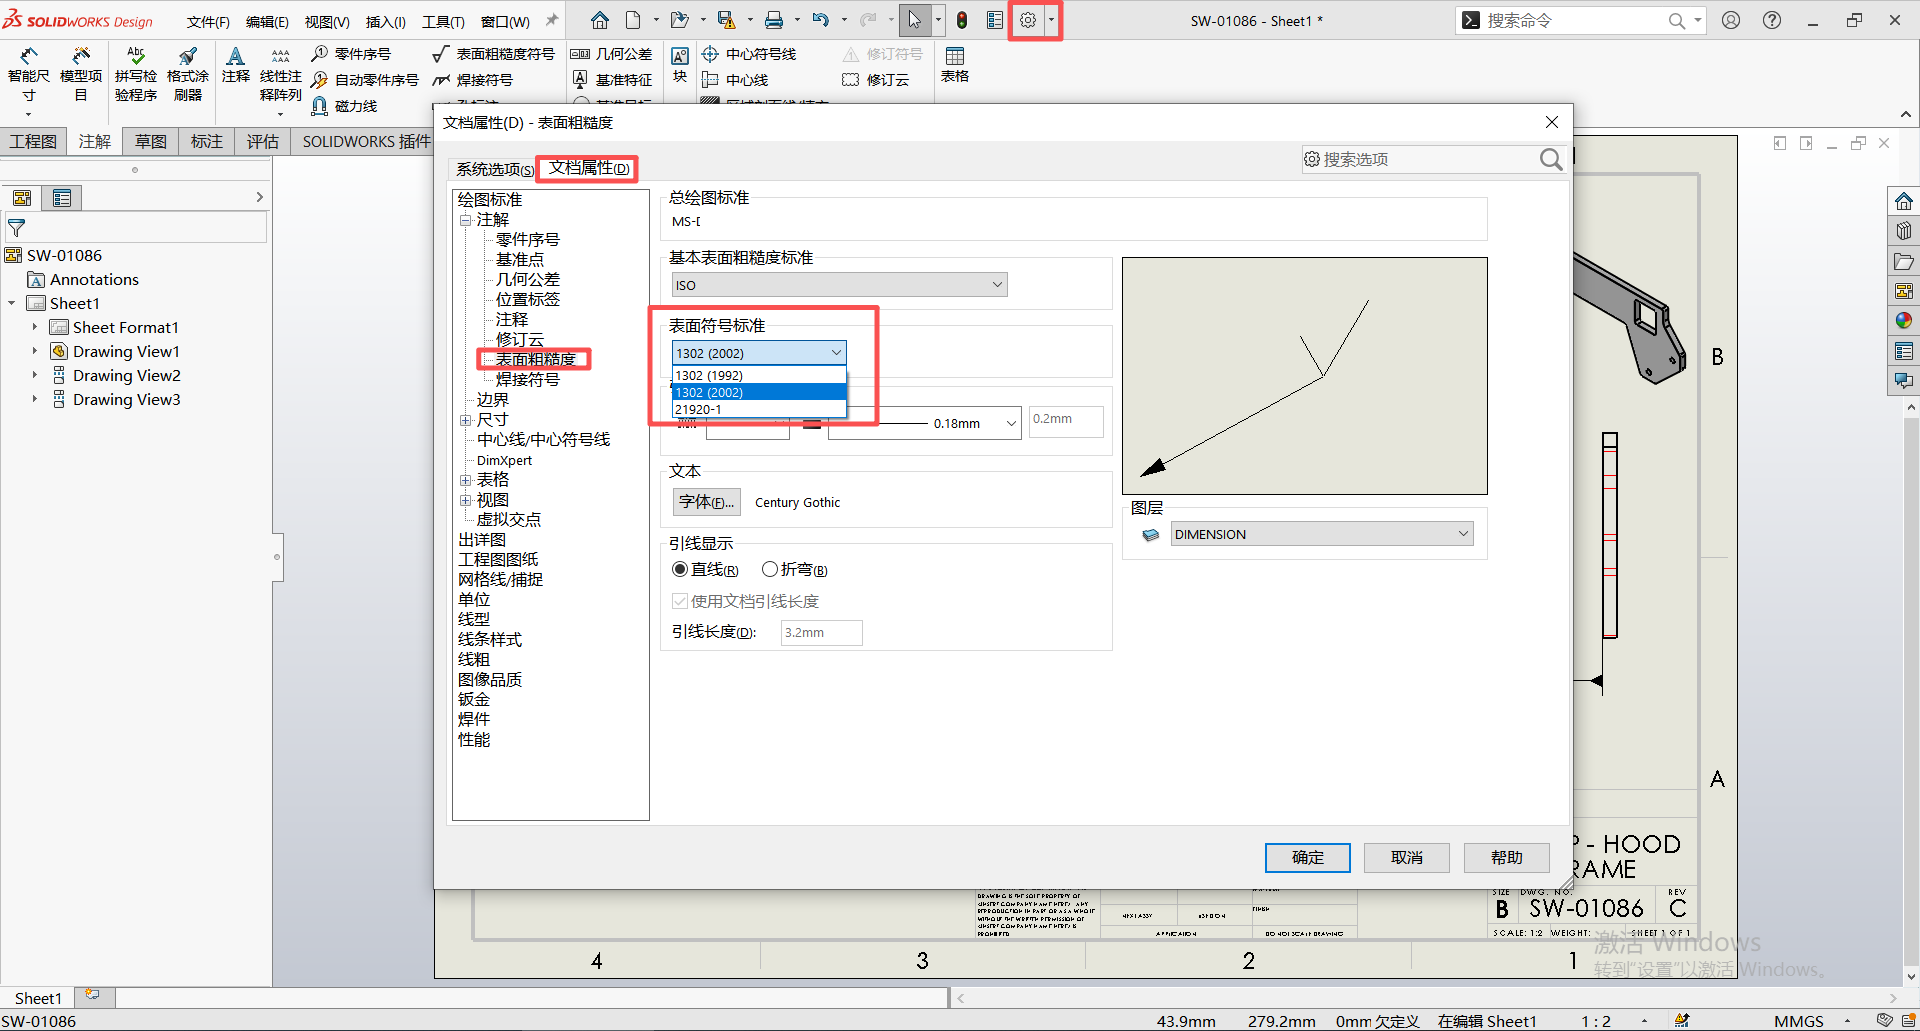Select the 几何公差 geometric tolerance tool in the ribbon
Image resolution: width=1920 pixels, height=1031 pixels.
(x=611, y=54)
